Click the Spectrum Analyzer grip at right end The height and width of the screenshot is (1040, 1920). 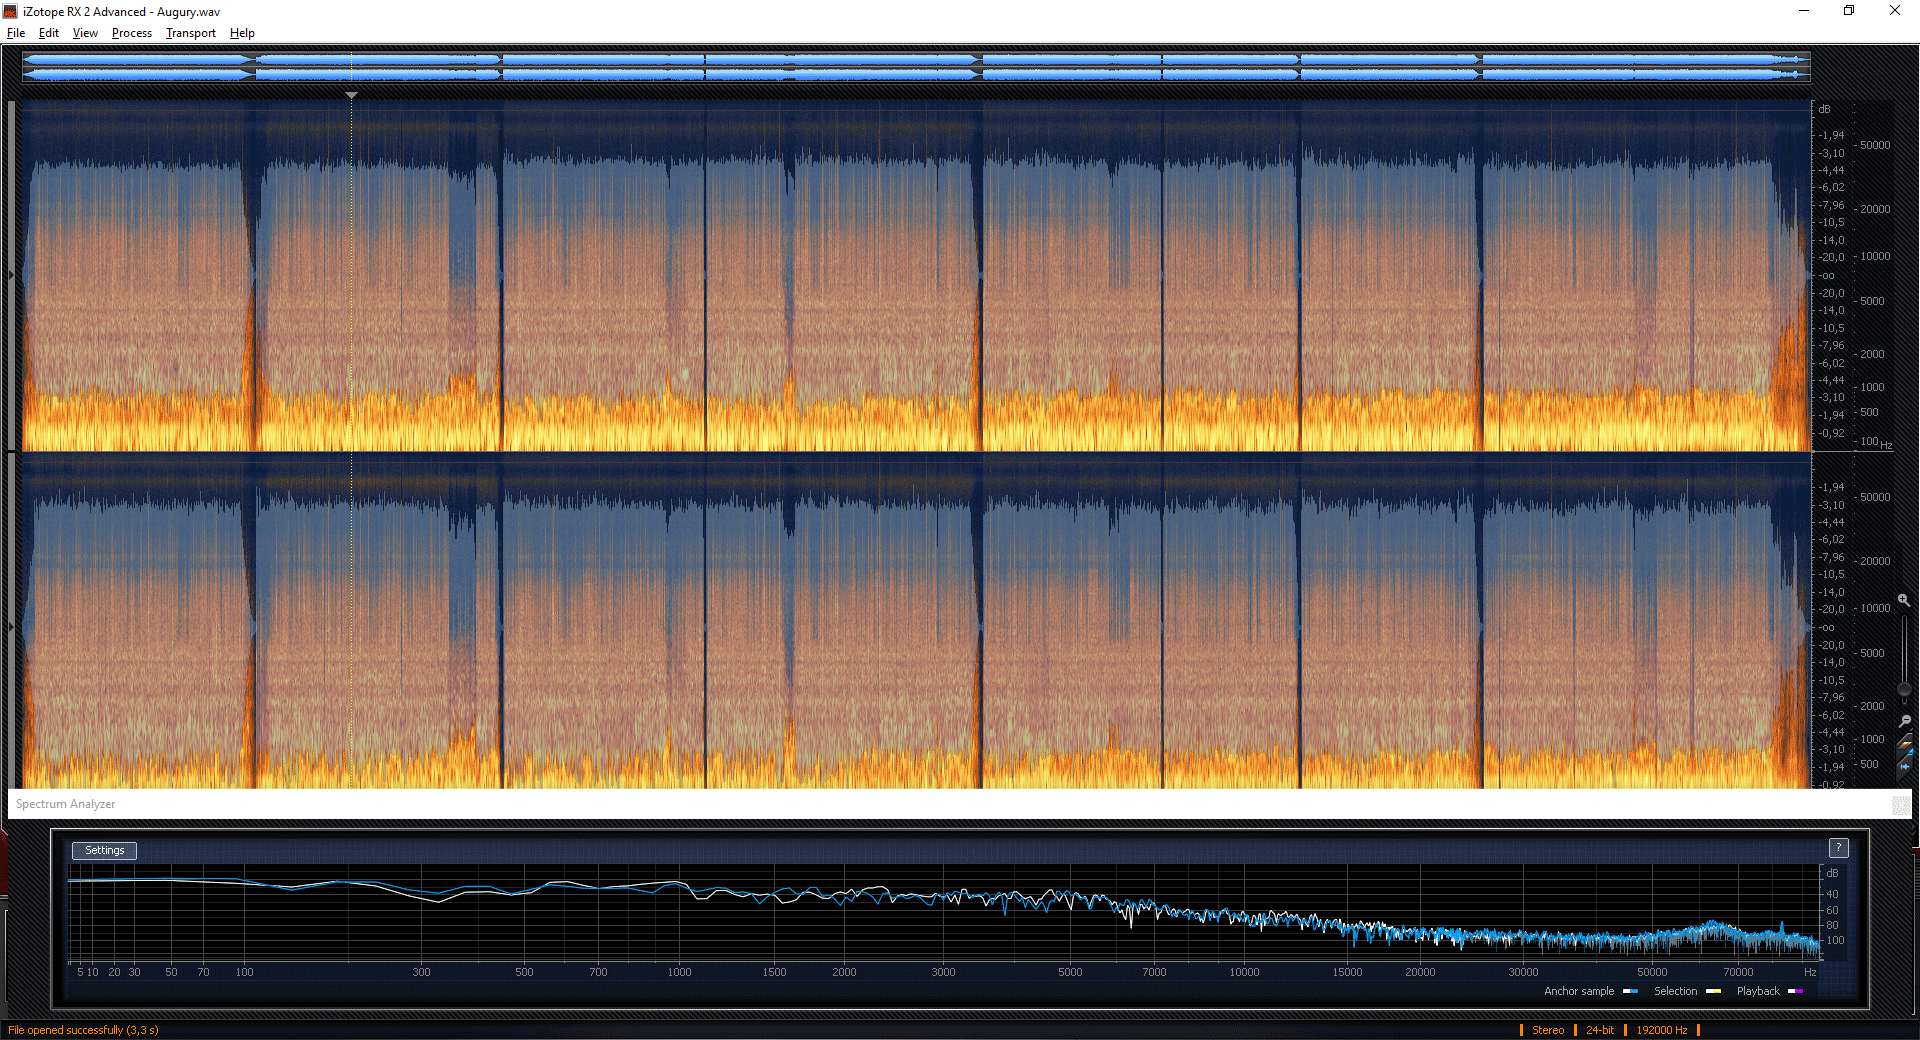pos(1901,804)
